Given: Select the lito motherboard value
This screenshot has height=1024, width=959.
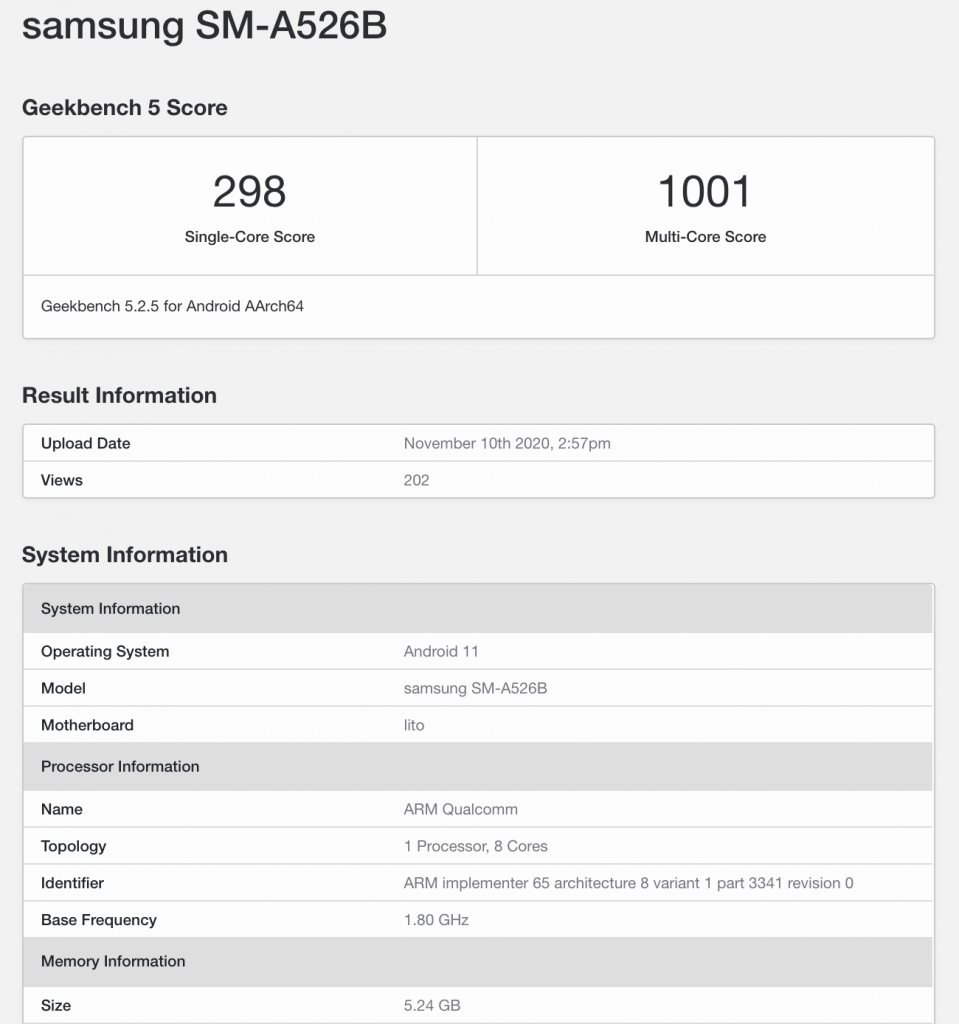Looking at the screenshot, I should click(x=414, y=725).
